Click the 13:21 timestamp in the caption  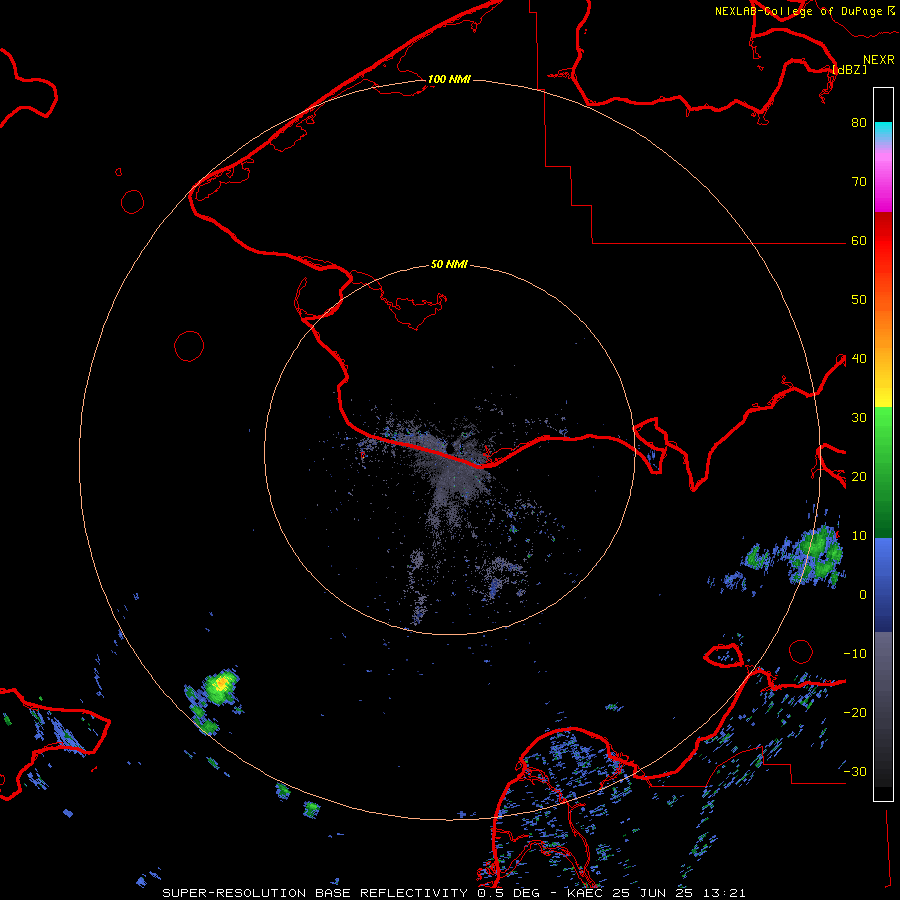tap(726, 893)
